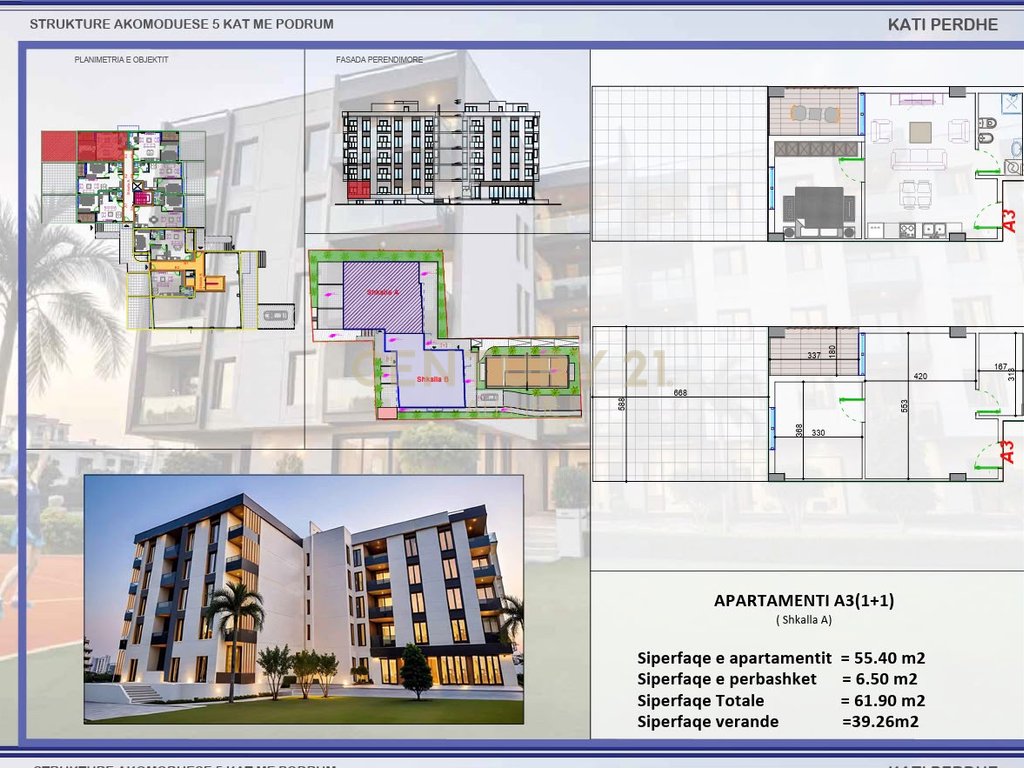Viewport: 1024px width, 768px height.
Task: Click the "553" room length dimension
Action: tap(904, 406)
